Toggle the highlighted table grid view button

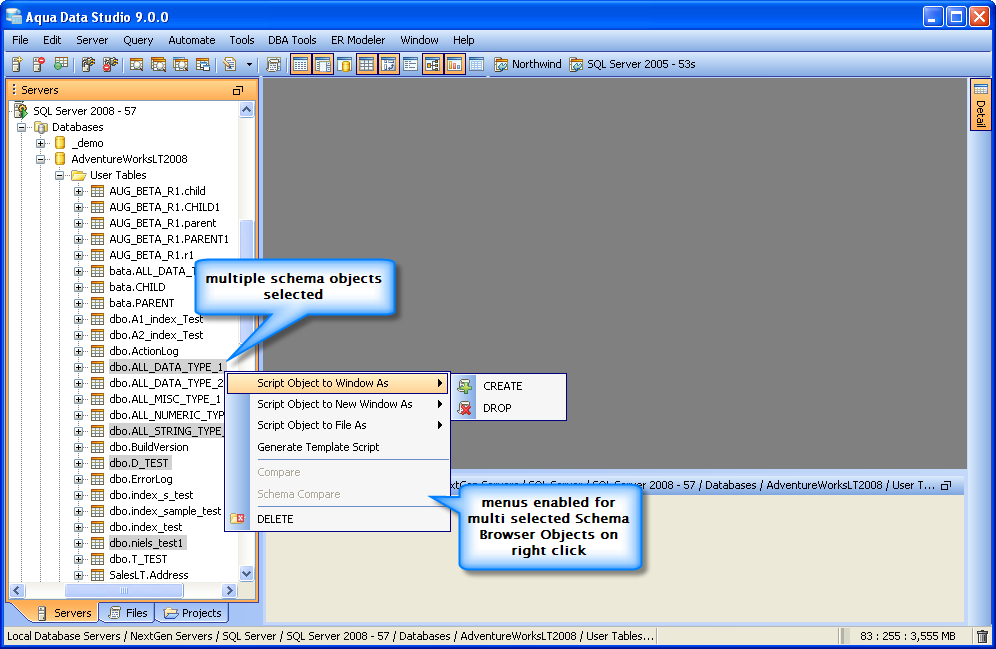tap(366, 64)
